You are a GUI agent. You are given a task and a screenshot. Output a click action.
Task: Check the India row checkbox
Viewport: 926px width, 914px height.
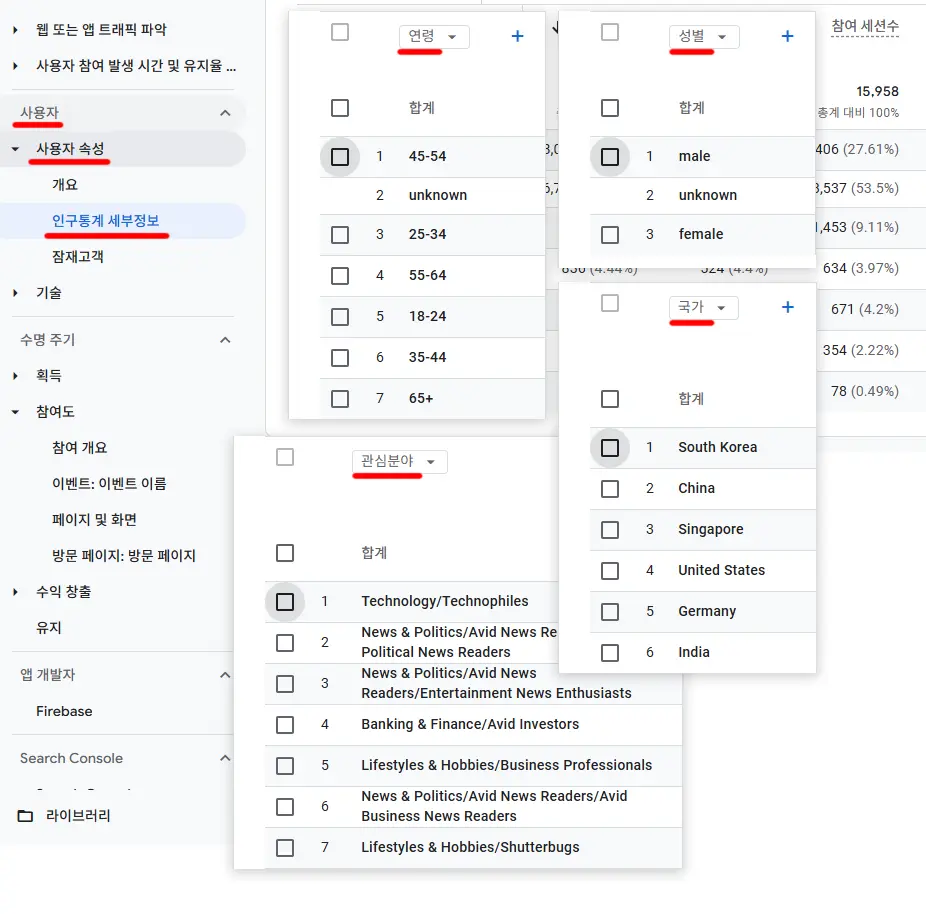point(609,653)
